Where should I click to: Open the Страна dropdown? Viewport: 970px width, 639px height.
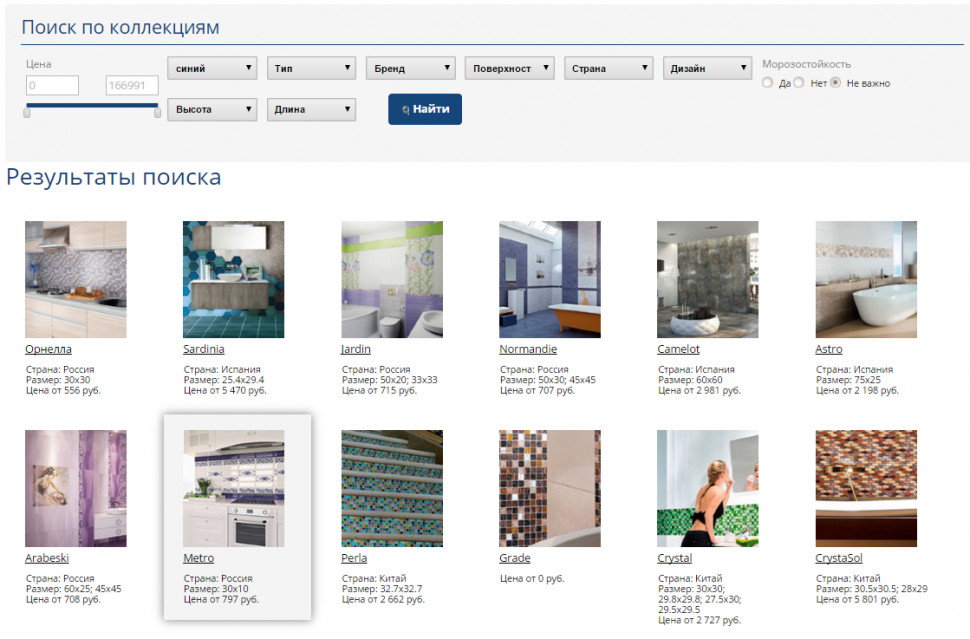[x=609, y=68]
